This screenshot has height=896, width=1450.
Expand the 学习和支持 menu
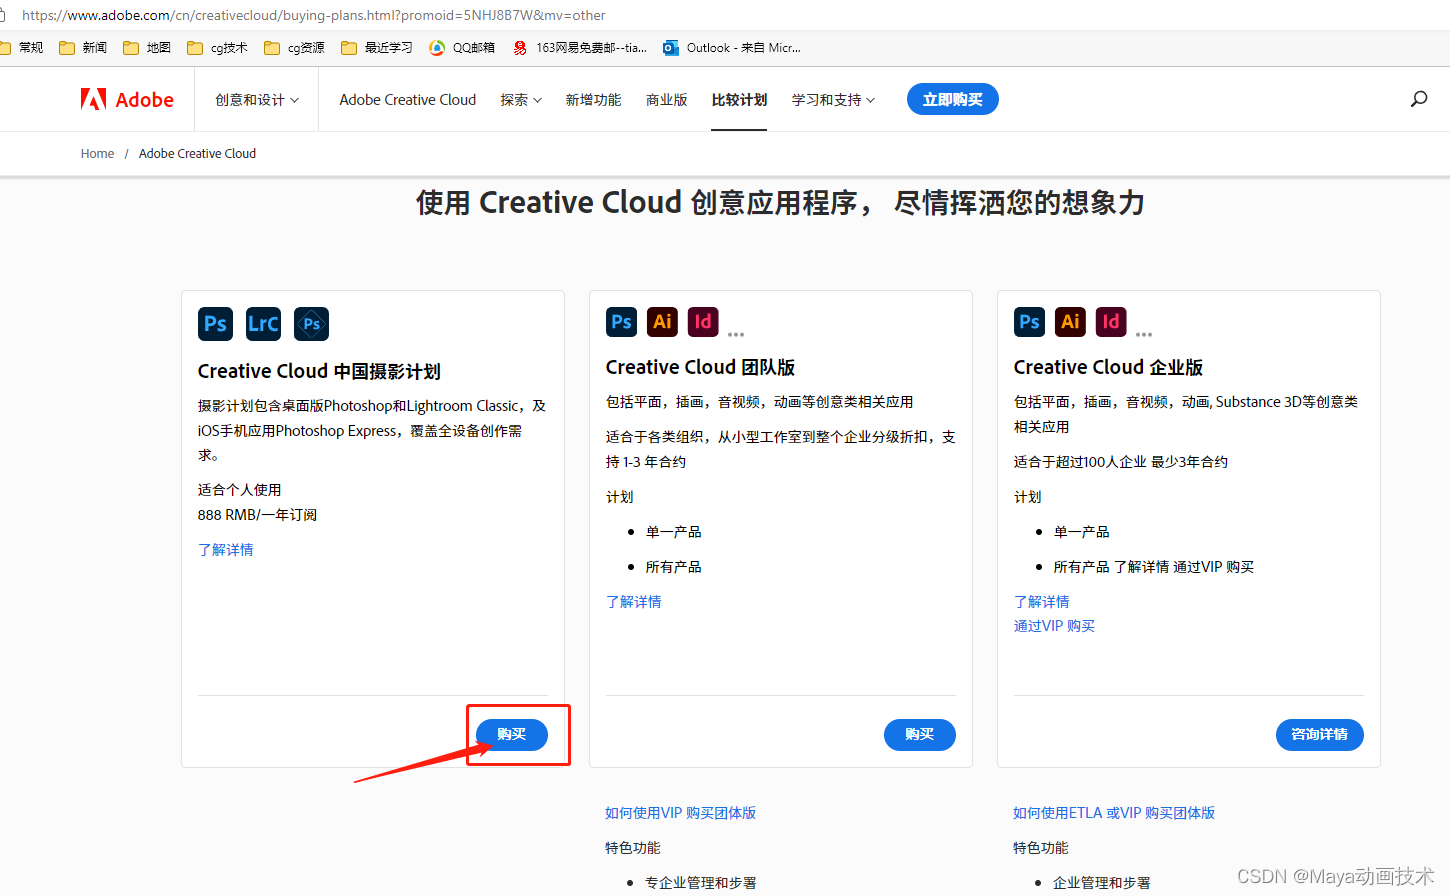point(833,100)
